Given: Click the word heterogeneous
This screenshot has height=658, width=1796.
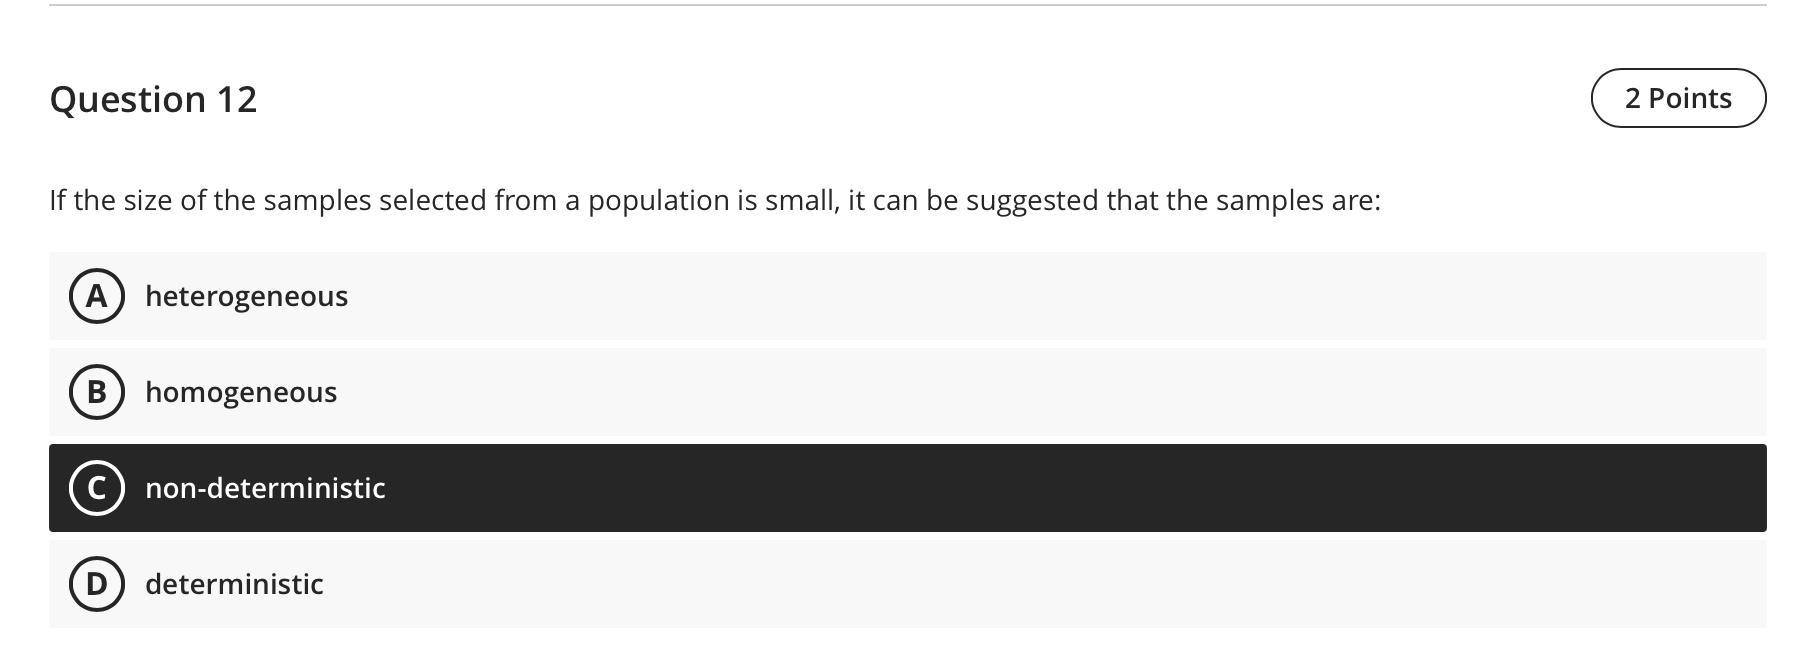Looking at the screenshot, I should pyautogui.click(x=246, y=295).
